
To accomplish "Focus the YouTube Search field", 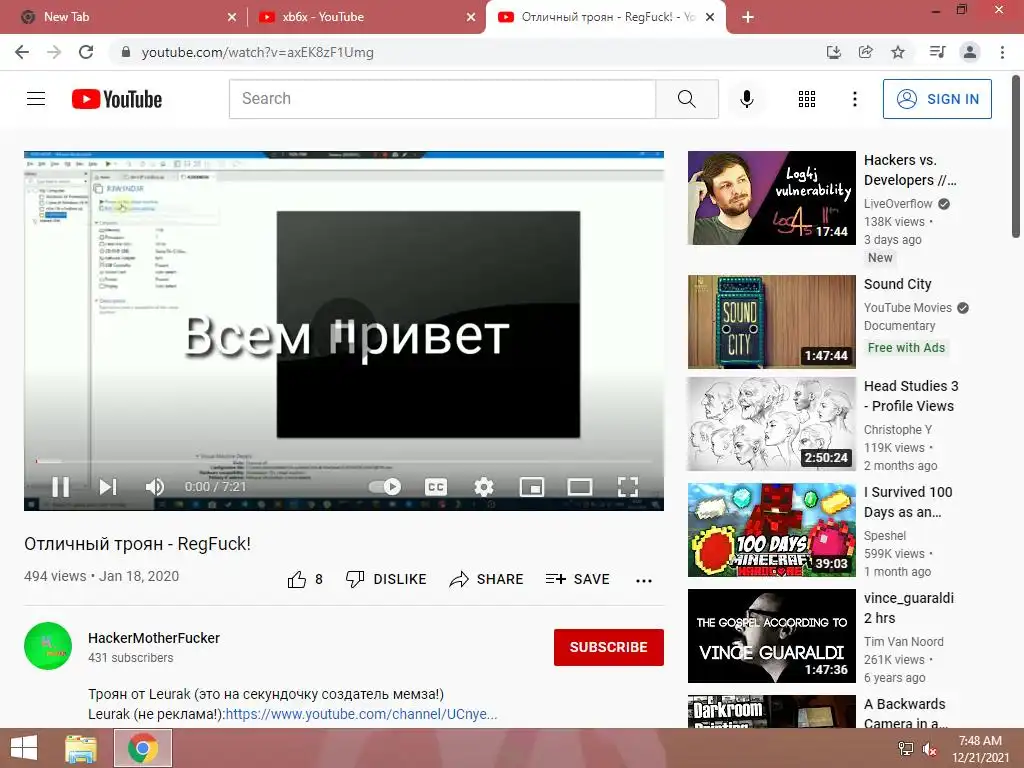I will [x=442, y=99].
